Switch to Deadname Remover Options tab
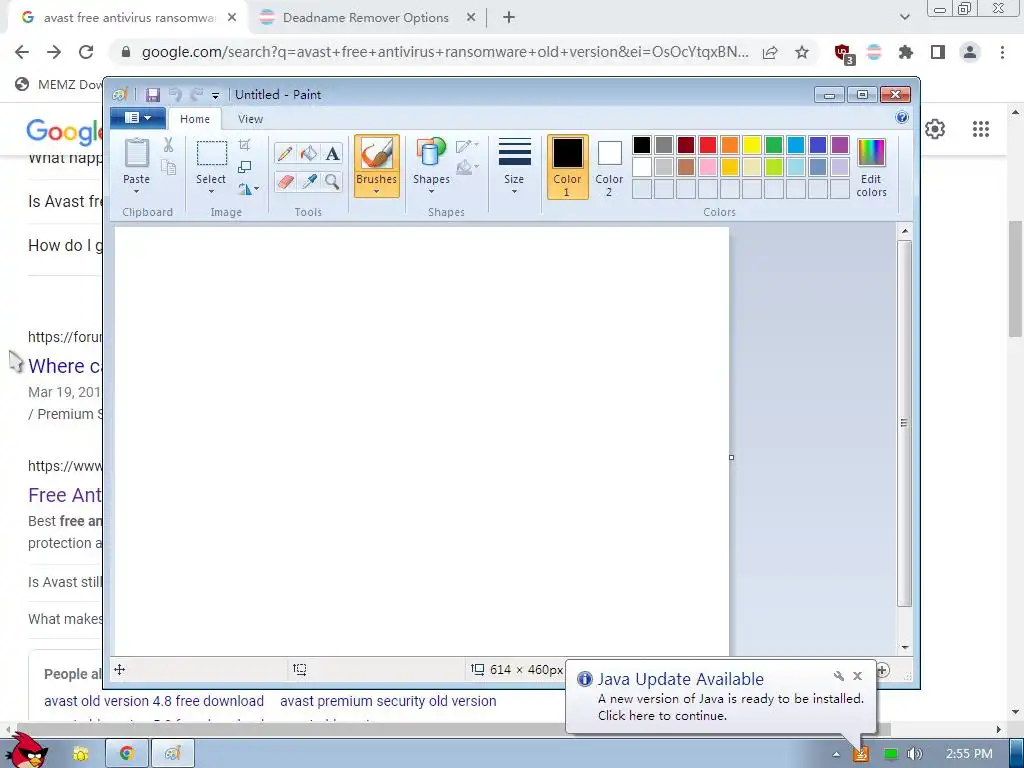Viewport: 1024px width, 768px height. point(367,18)
